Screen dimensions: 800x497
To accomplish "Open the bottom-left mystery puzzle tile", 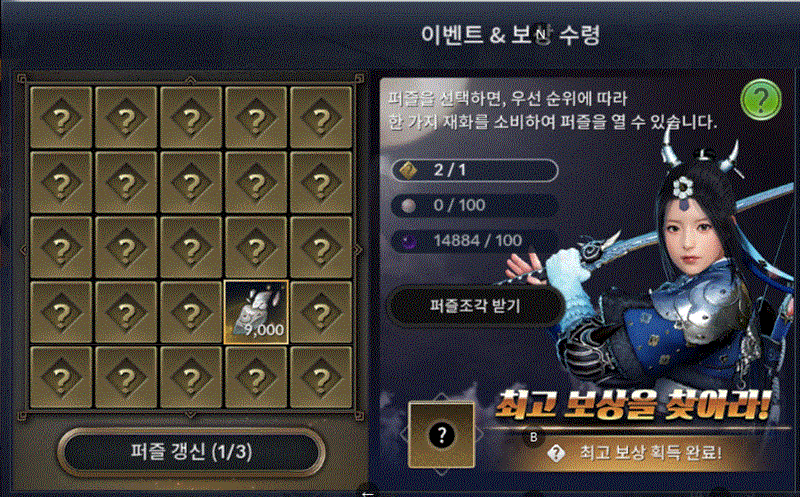I will click(x=61, y=377).
